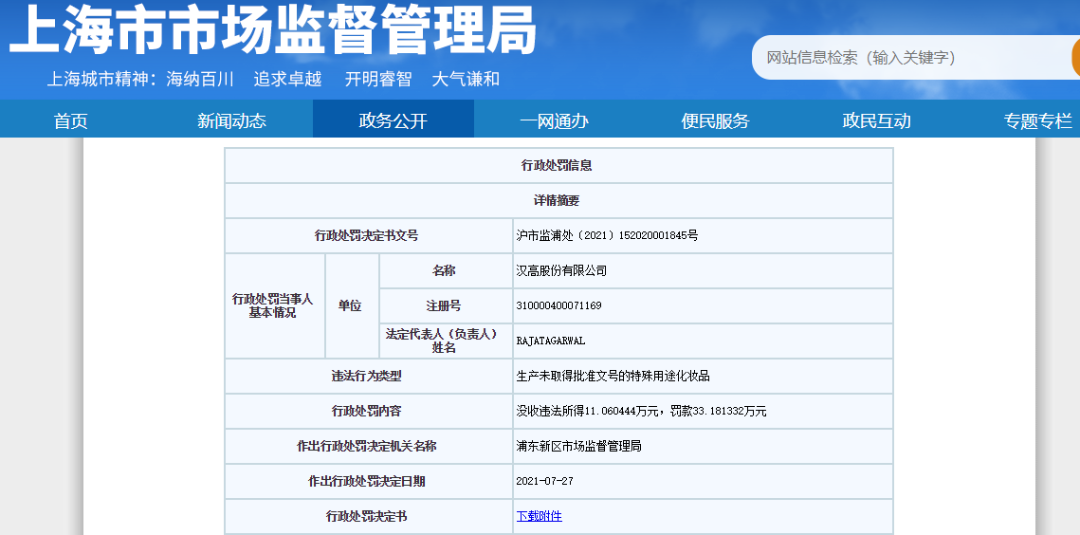Click the 作出行政处罚决定机关名称 label
Image resolution: width=1080 pixels, height=535 pixels.
(x=368, y=446)
